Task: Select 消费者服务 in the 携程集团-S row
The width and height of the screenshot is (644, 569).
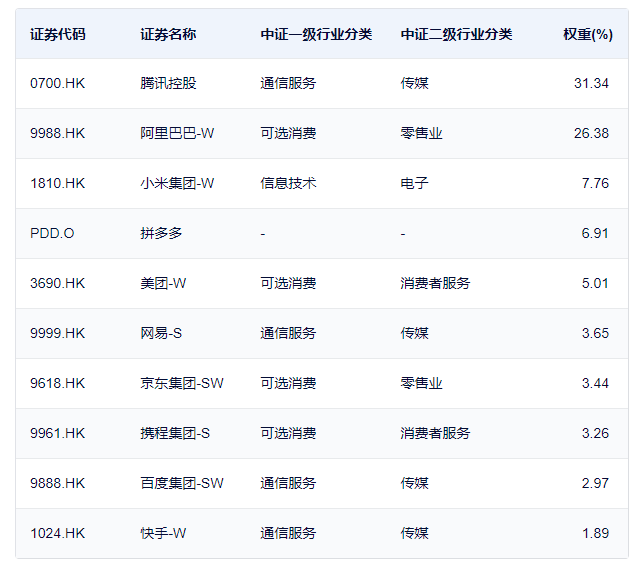Action: point(435,433)
